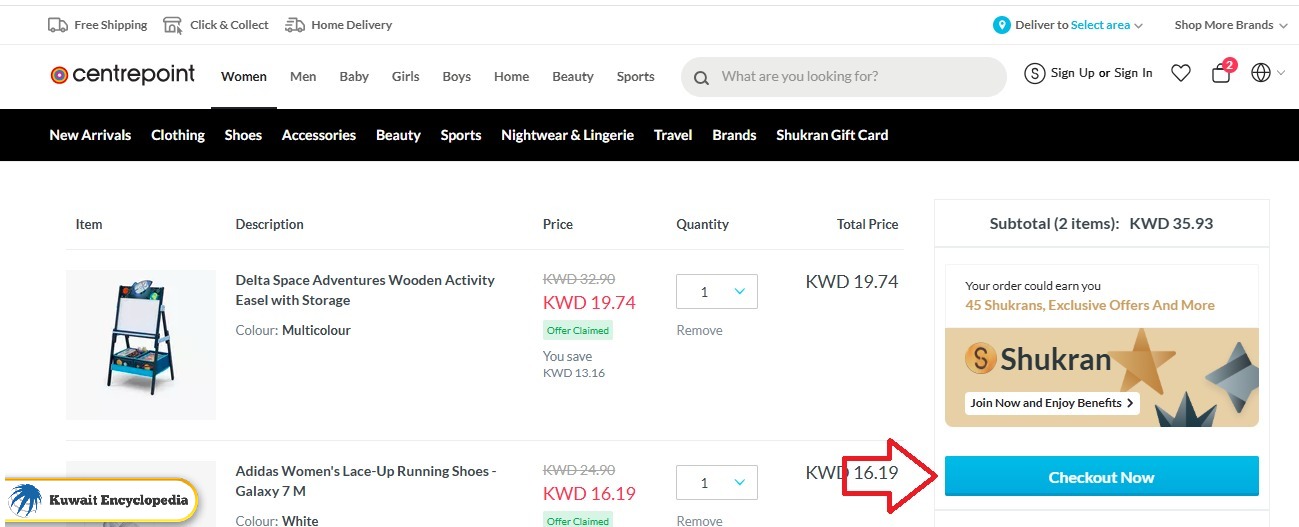The width and height of the screenshot is (1299, 527).
Task: Click Join Now and Enjoy Benefits
Action: [x=1052, y=403]
